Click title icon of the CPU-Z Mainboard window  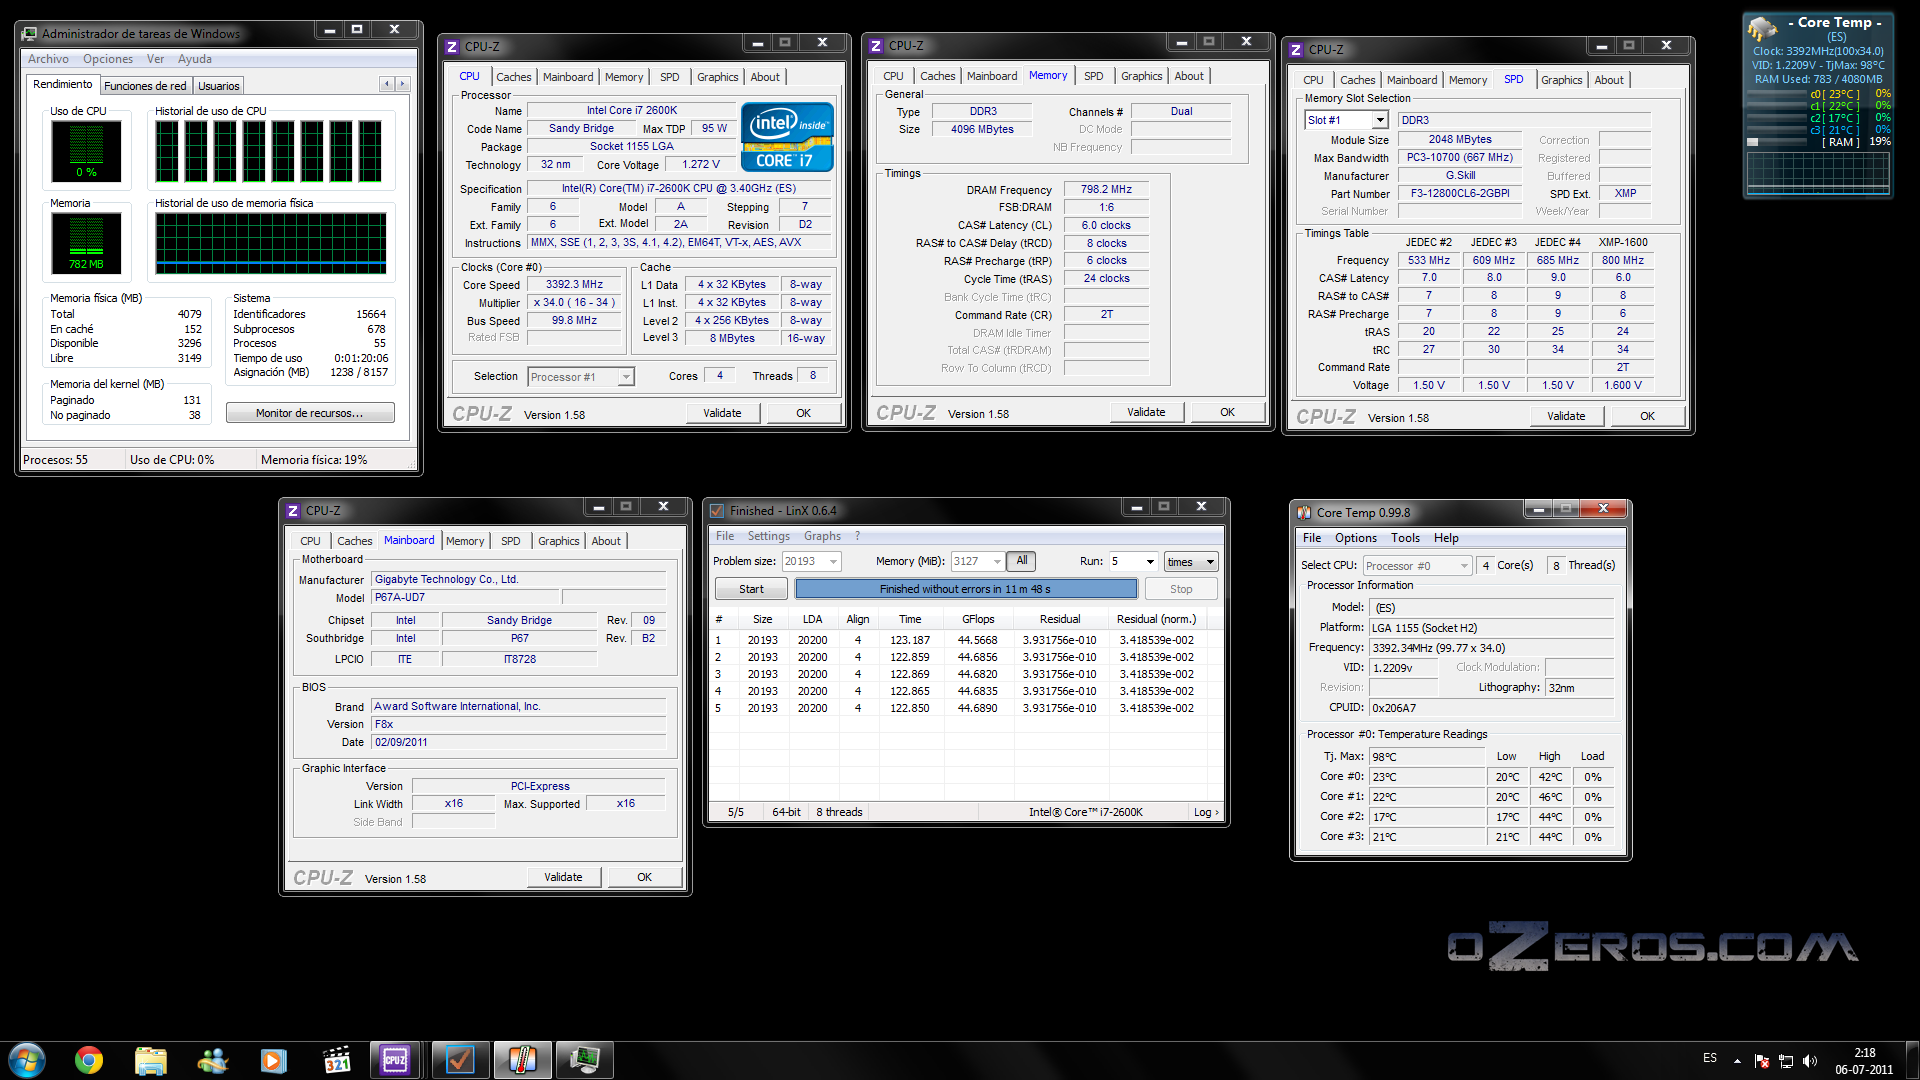pyautogui.click(x=293, y=511)
